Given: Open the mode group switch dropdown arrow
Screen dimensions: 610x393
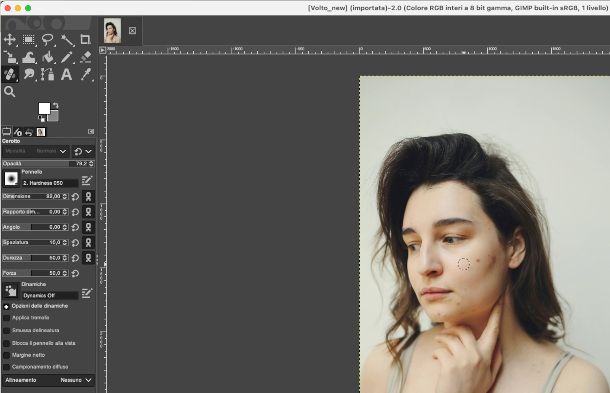Looking at the screenshot, I should click(83, 151).
